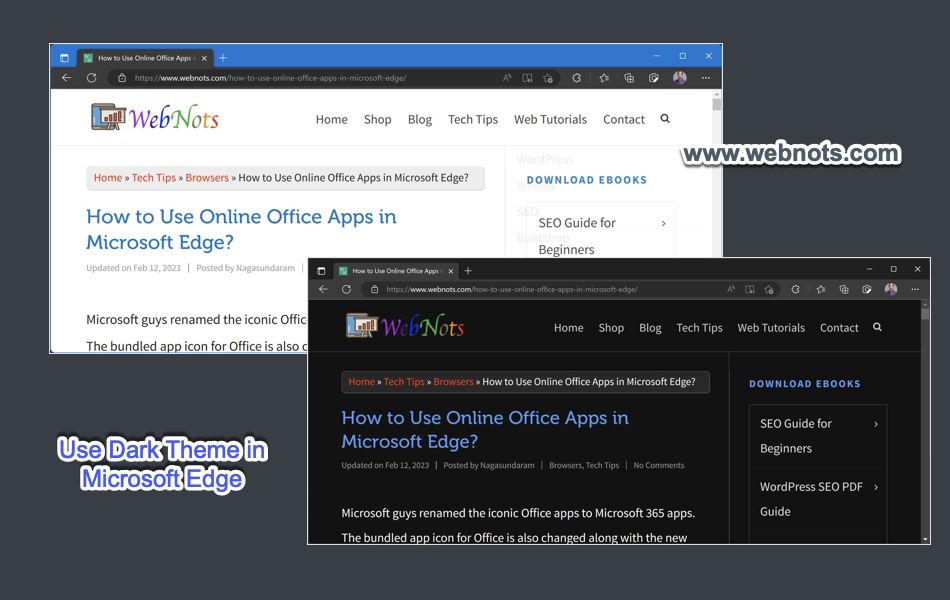This screenshot has height=600, width=950.
Task: Open the profile avatar in dark Edge window
Action: click(891, 289)
